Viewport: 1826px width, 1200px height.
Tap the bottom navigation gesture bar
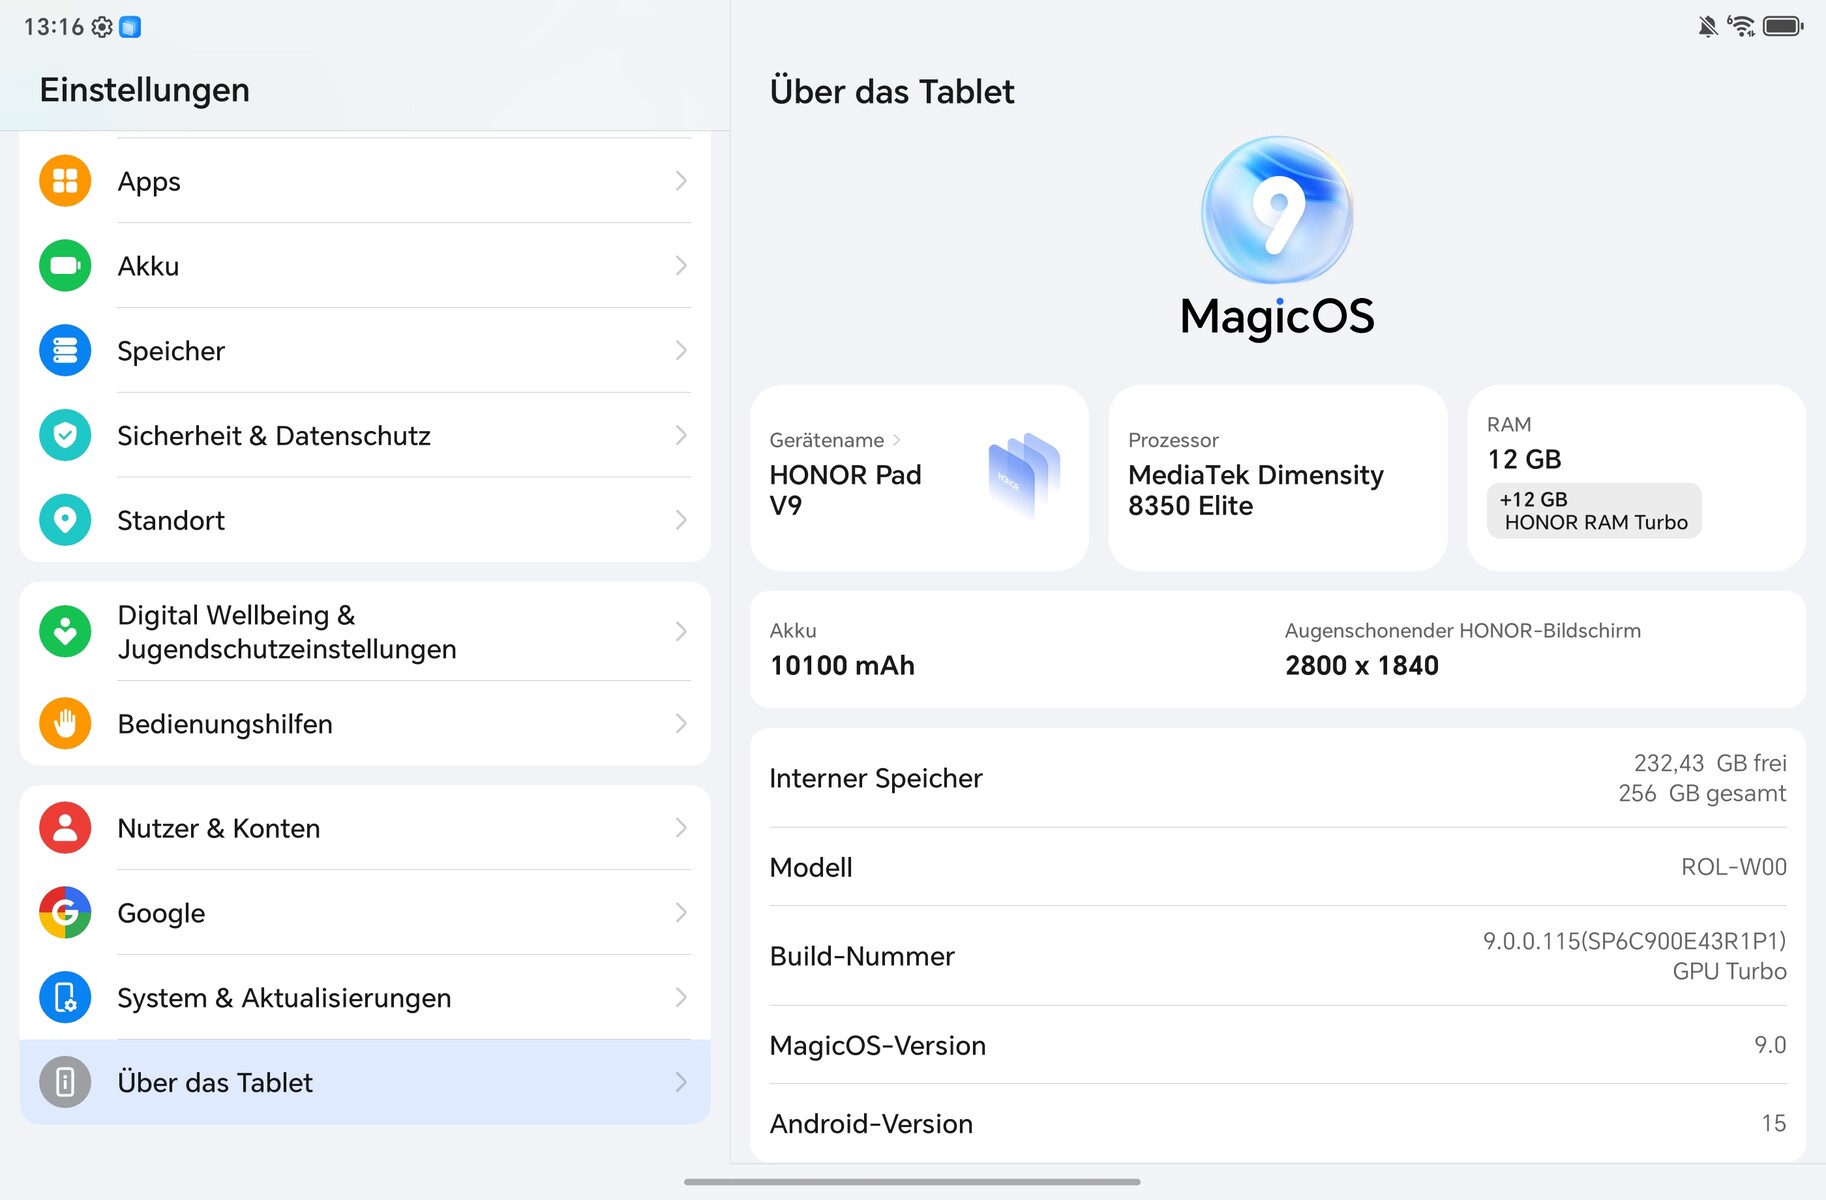912,1182
